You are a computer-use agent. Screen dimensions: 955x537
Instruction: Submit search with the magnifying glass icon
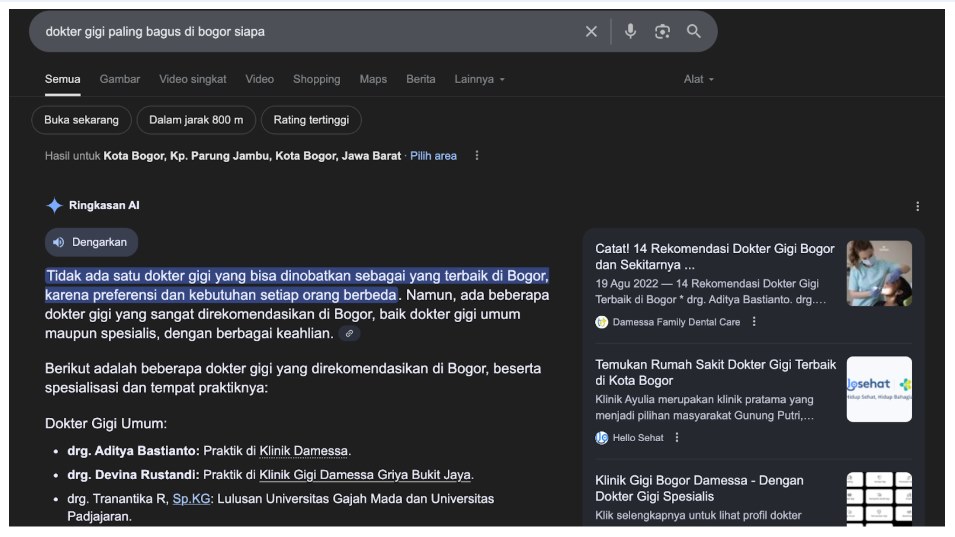[694, 31]
